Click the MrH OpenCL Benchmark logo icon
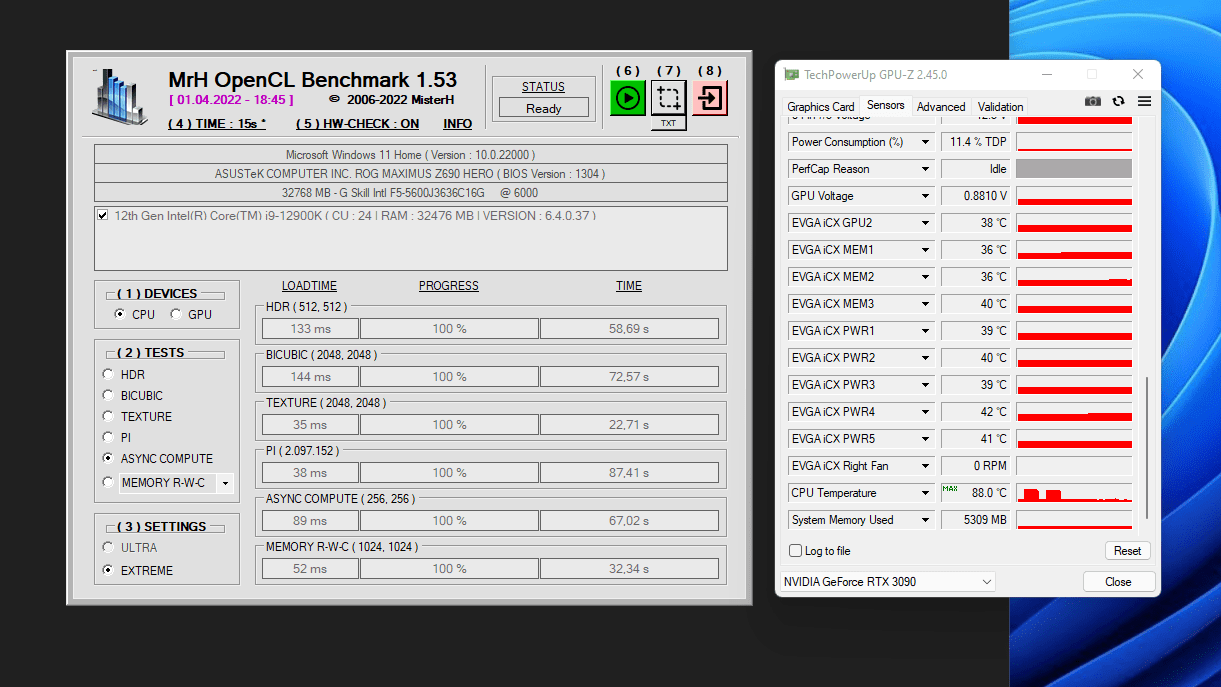The width and height of the screenshot is (1221, 687). [x=119, y=98]
